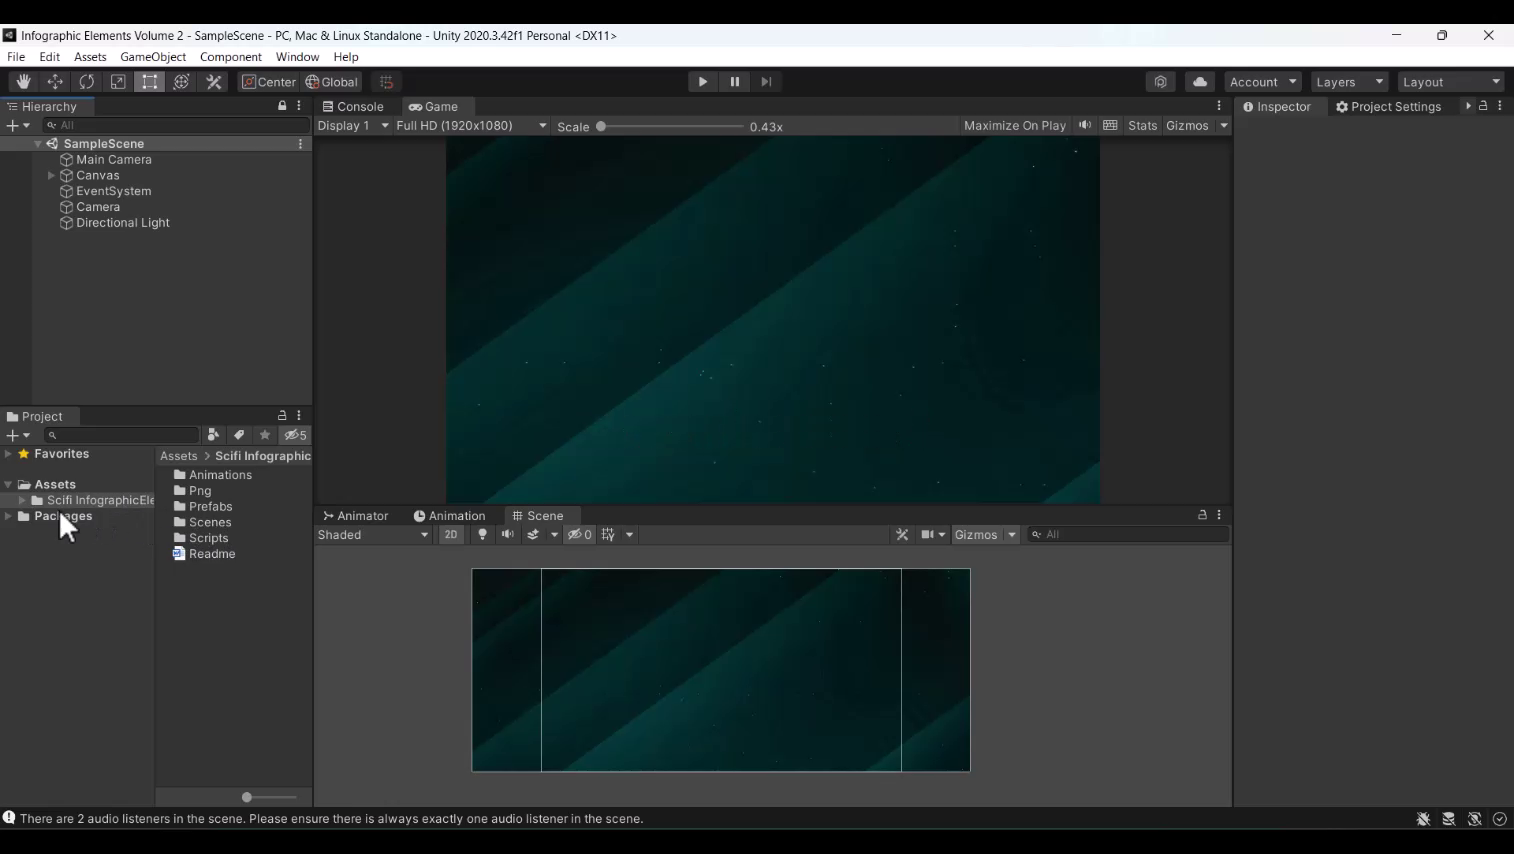
Task: Open SampleScene options menu
Action: (x=300, y=144)
